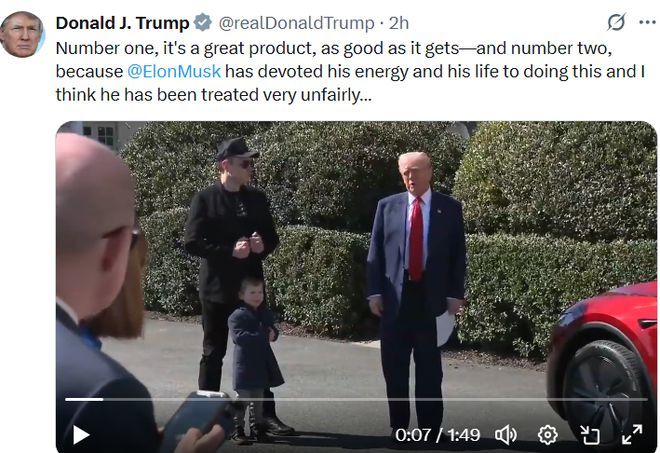Screen dimensions: 660x453
Task: Play the video with the play button
Action: tap(81, 434)
